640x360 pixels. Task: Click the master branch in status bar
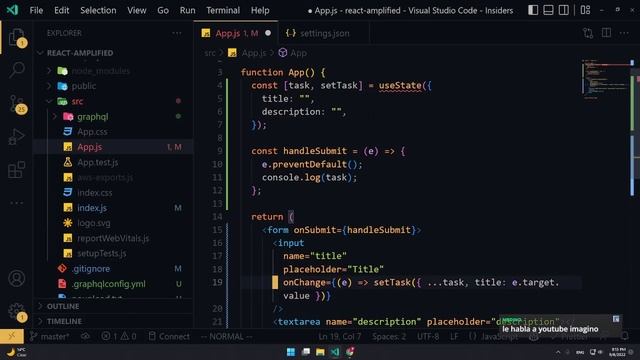pos(50,336)
